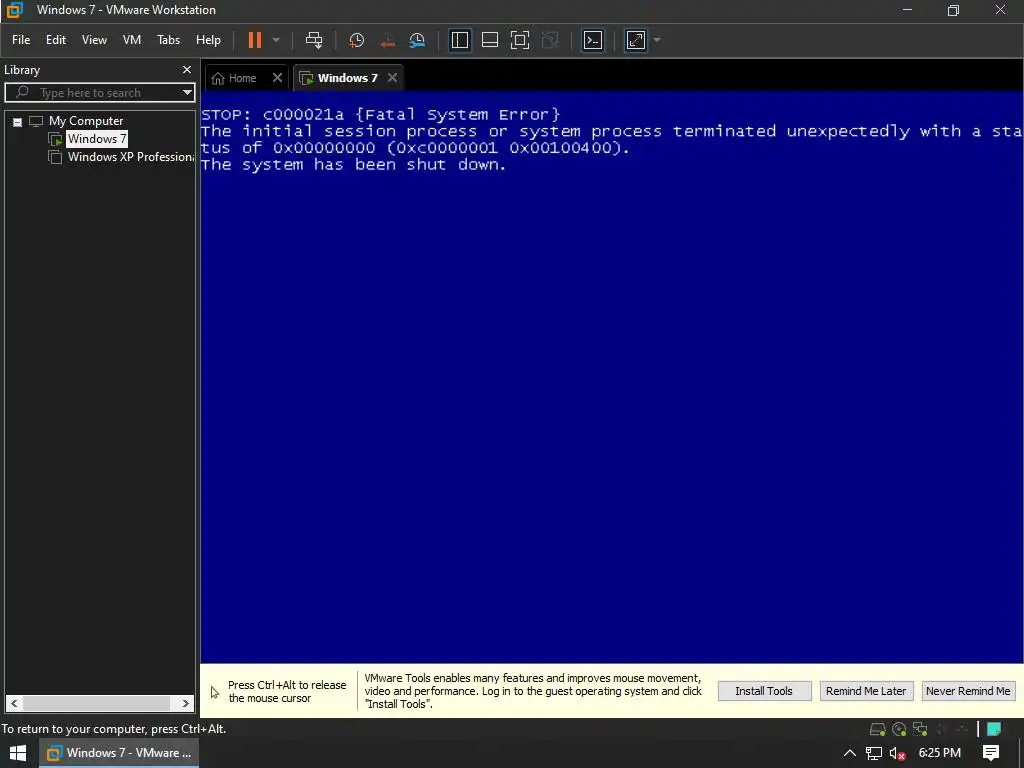Click the Library panel heading text
Viewport: 1024px width, 768px height.
click(22, 70)
